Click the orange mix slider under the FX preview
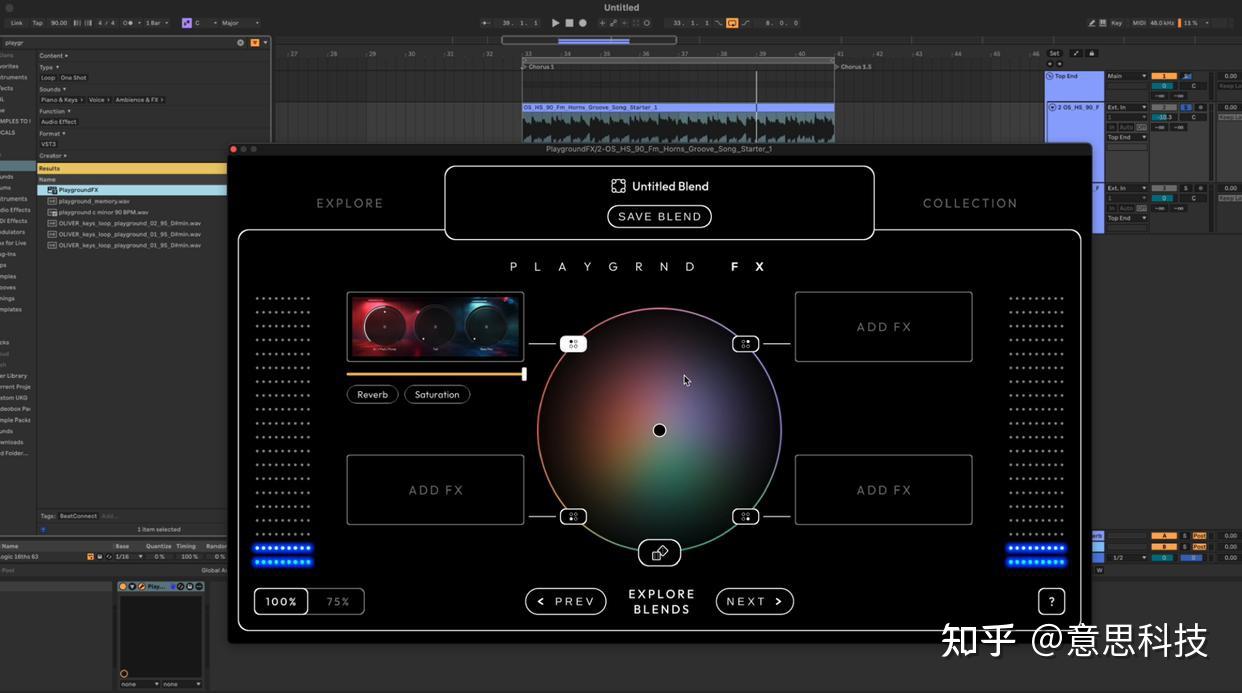This screenshot has width=1242, height=693. [435, 373]
